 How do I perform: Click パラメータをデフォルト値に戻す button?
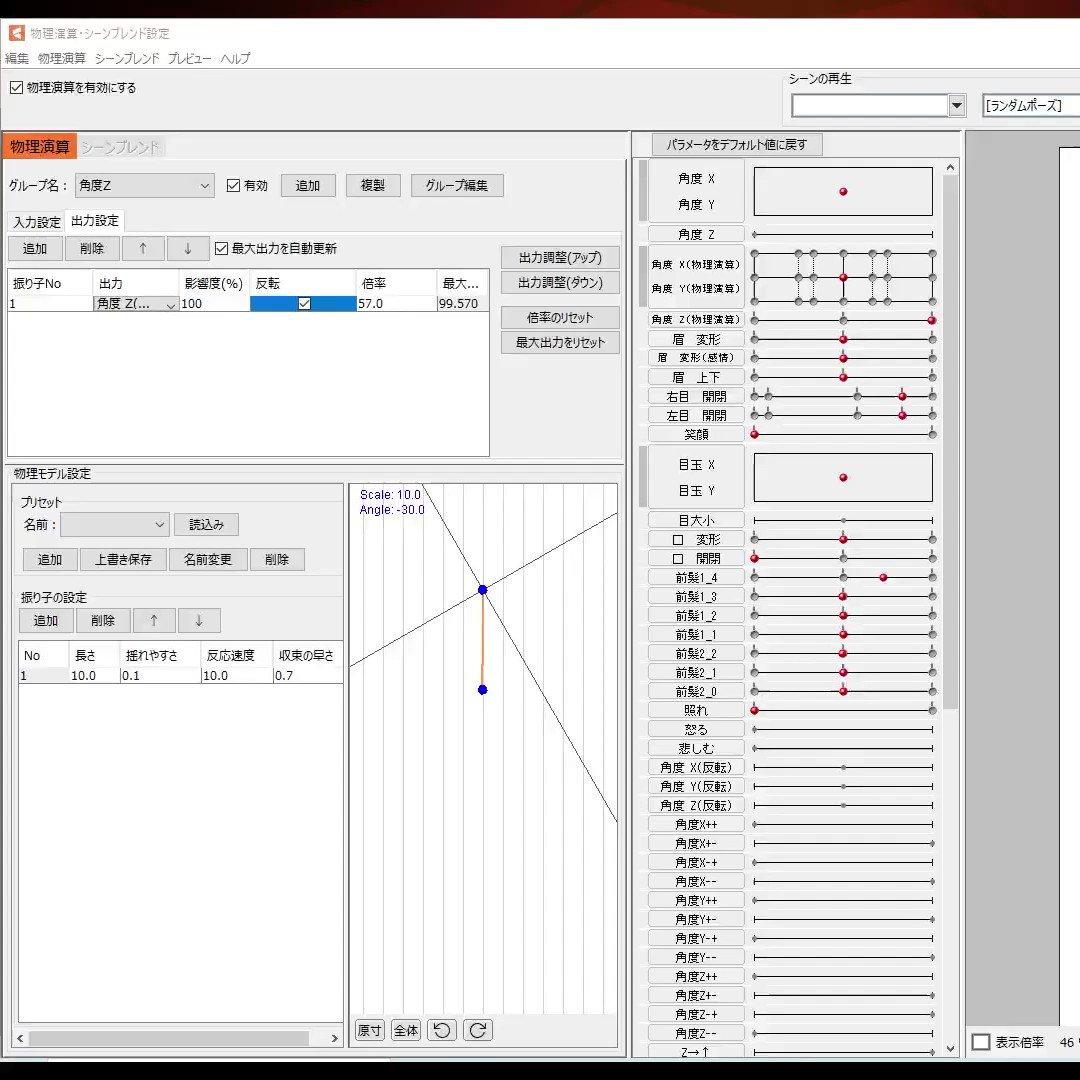tap(737, 145)
